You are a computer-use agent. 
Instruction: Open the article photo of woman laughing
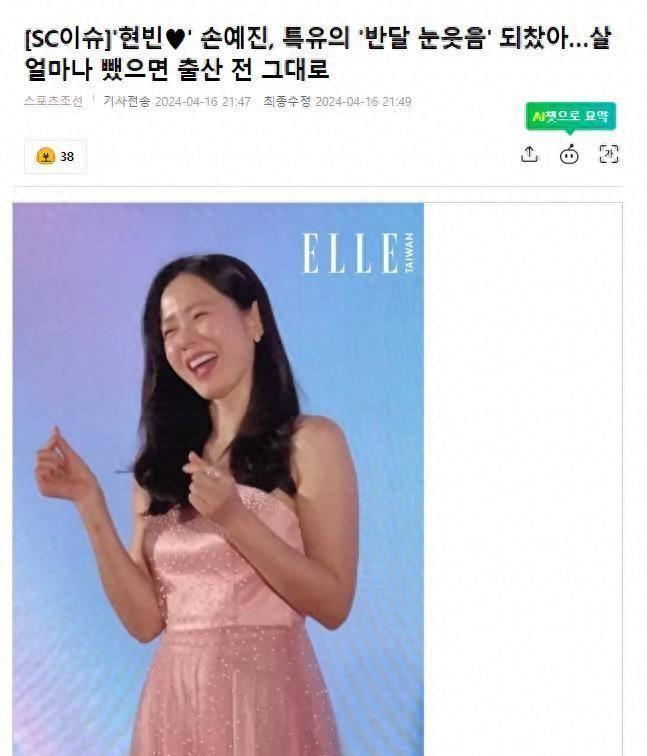point(218,479)
